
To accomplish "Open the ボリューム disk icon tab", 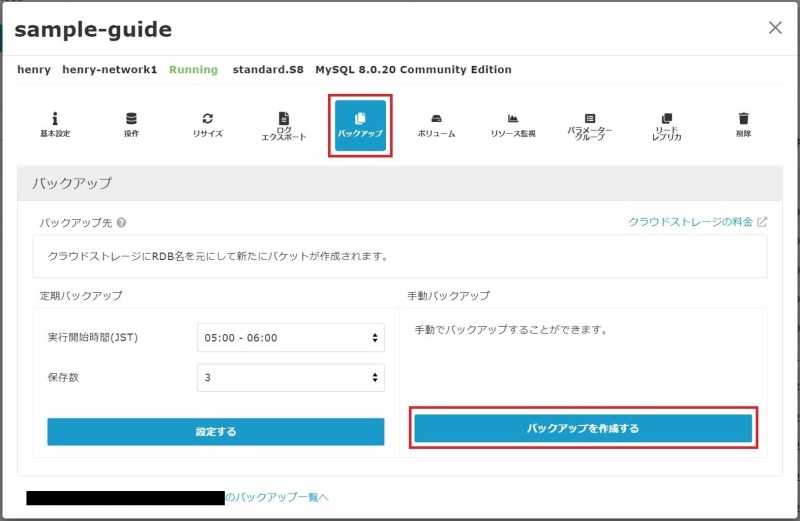I will 436,125.
